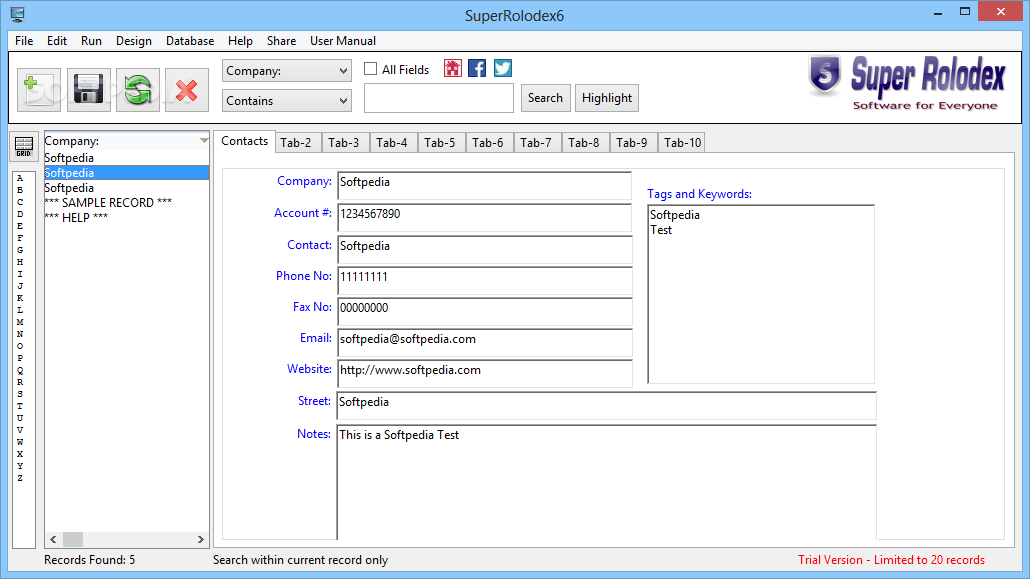This screenshot has height=579, width=1030.
Task: Click in the Website field
Action: click(x=485, y=373)
